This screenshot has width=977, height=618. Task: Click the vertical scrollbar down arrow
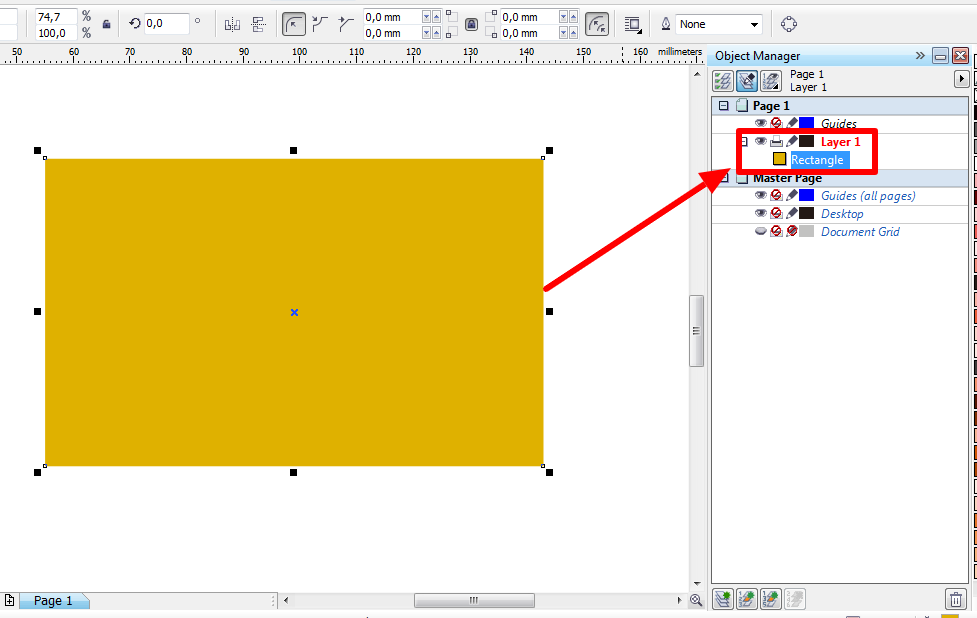[697, 584]
